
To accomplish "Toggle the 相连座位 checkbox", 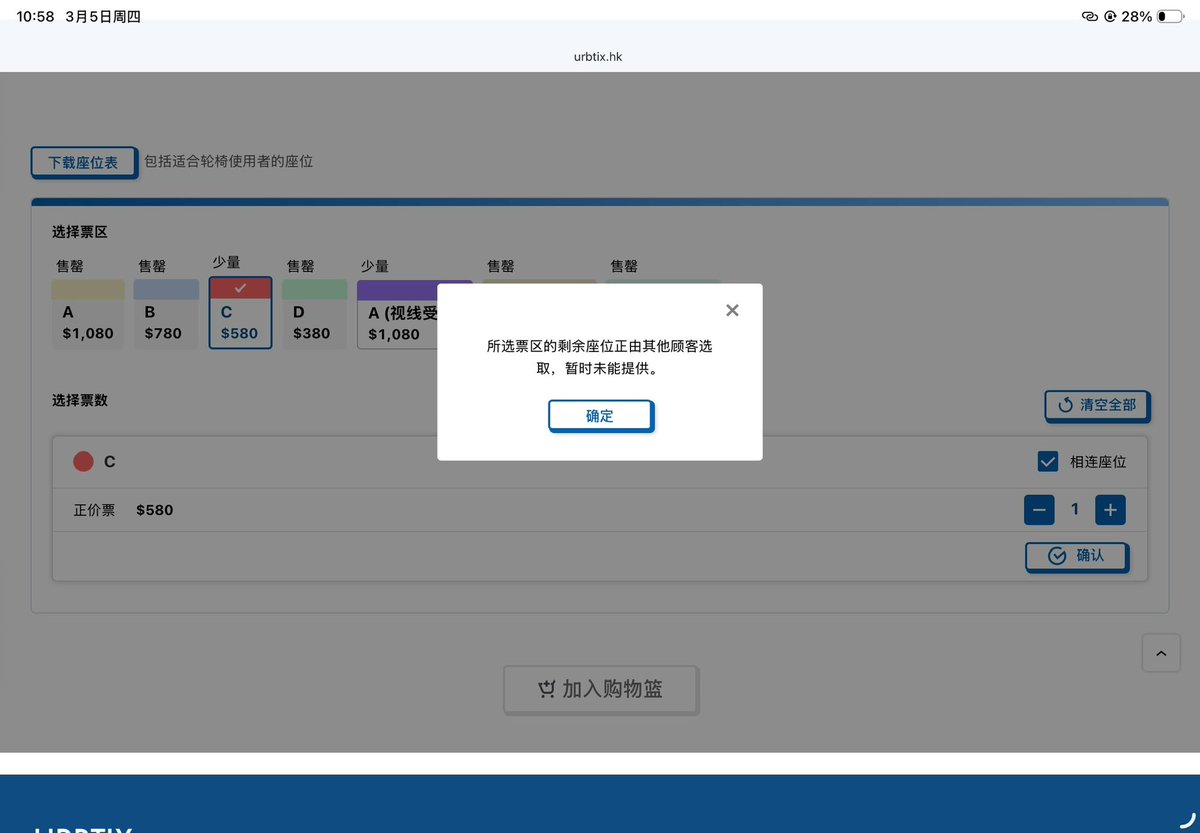I will tap(1048, 462).
